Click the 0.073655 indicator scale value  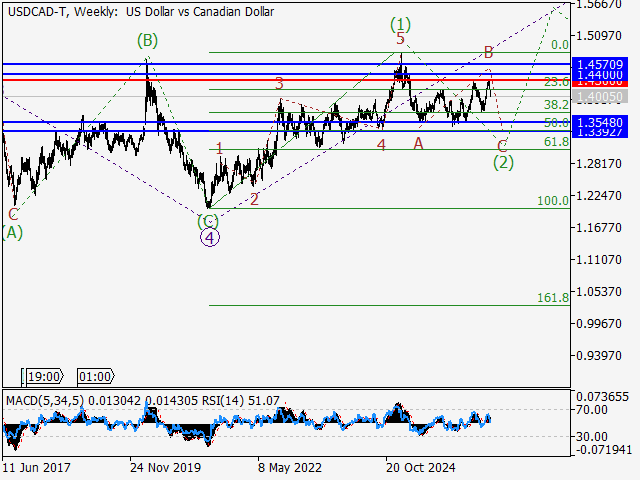click(602, 397)
